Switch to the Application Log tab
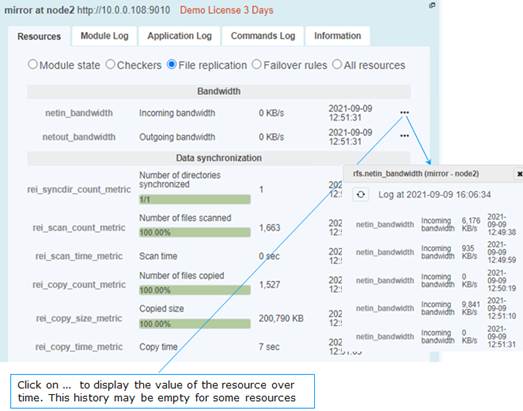The image size is (523, 411). pos(179,36)
